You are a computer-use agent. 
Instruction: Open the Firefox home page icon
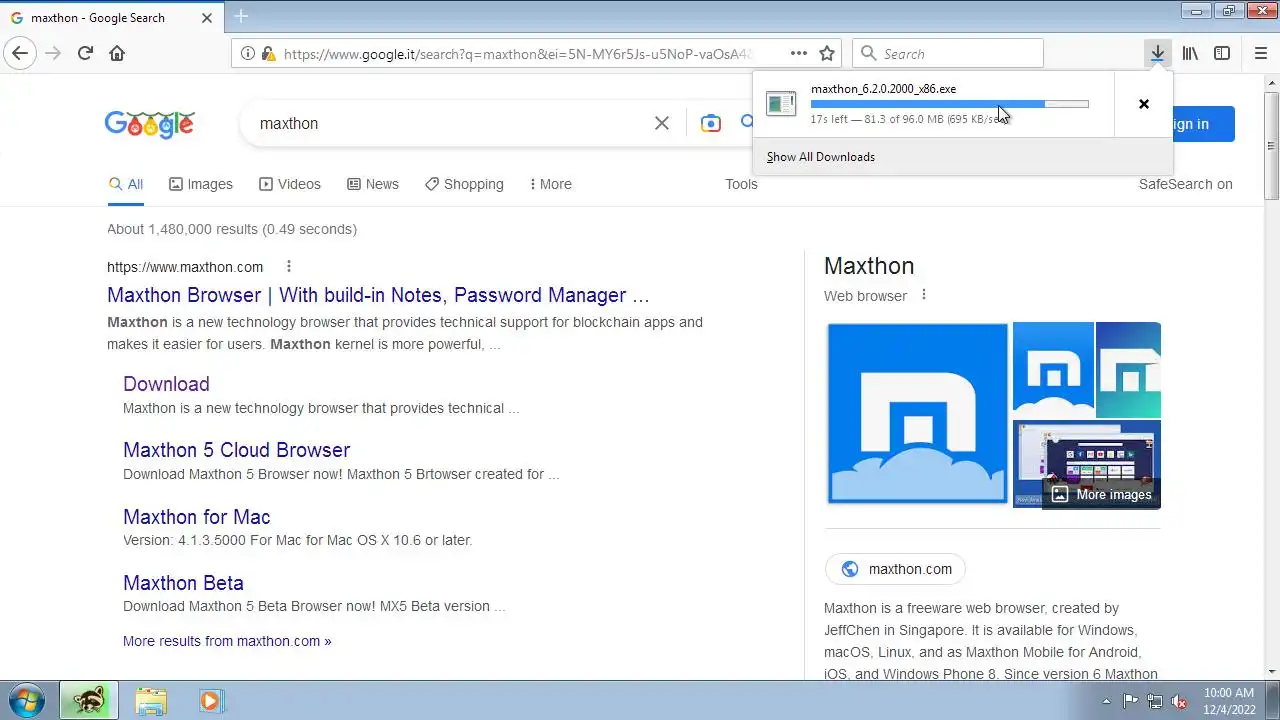[x=117, y=53]
